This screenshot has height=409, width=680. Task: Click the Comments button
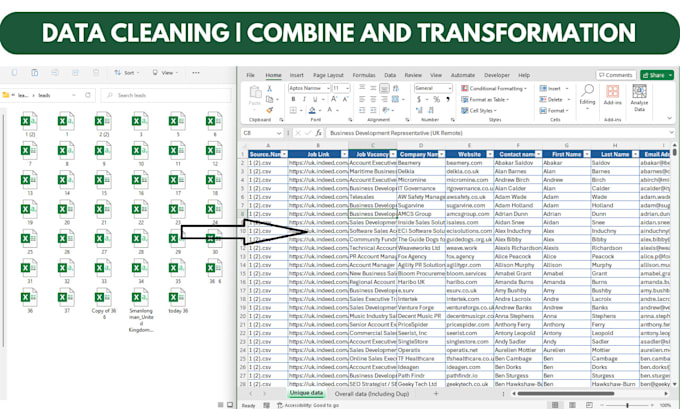coord(616,75)
